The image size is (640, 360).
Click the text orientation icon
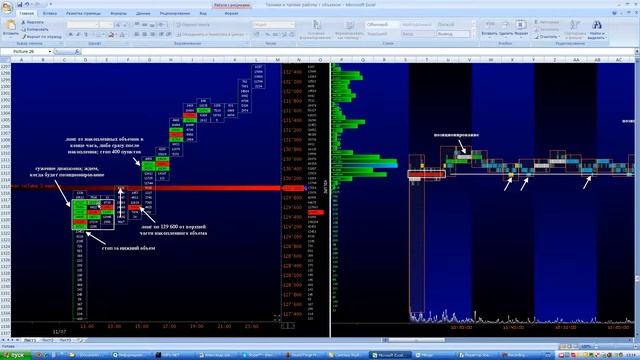click(x=162, y=24)
